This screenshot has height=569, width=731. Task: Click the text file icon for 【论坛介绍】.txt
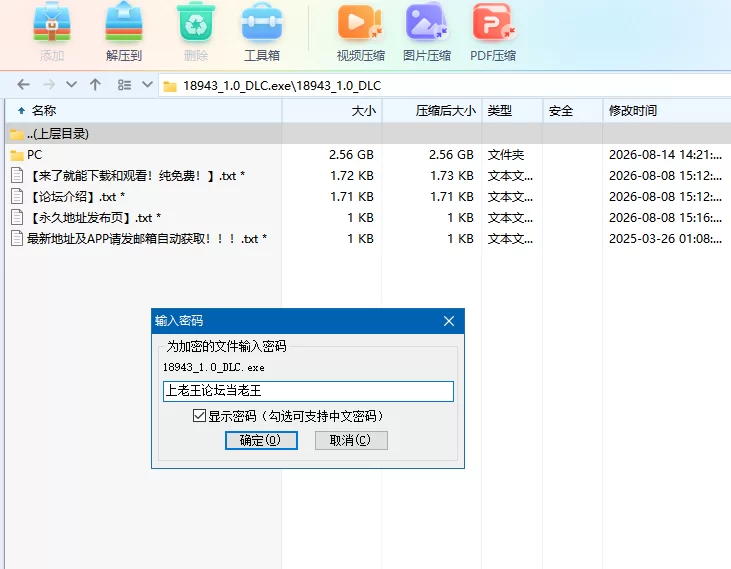17,196
